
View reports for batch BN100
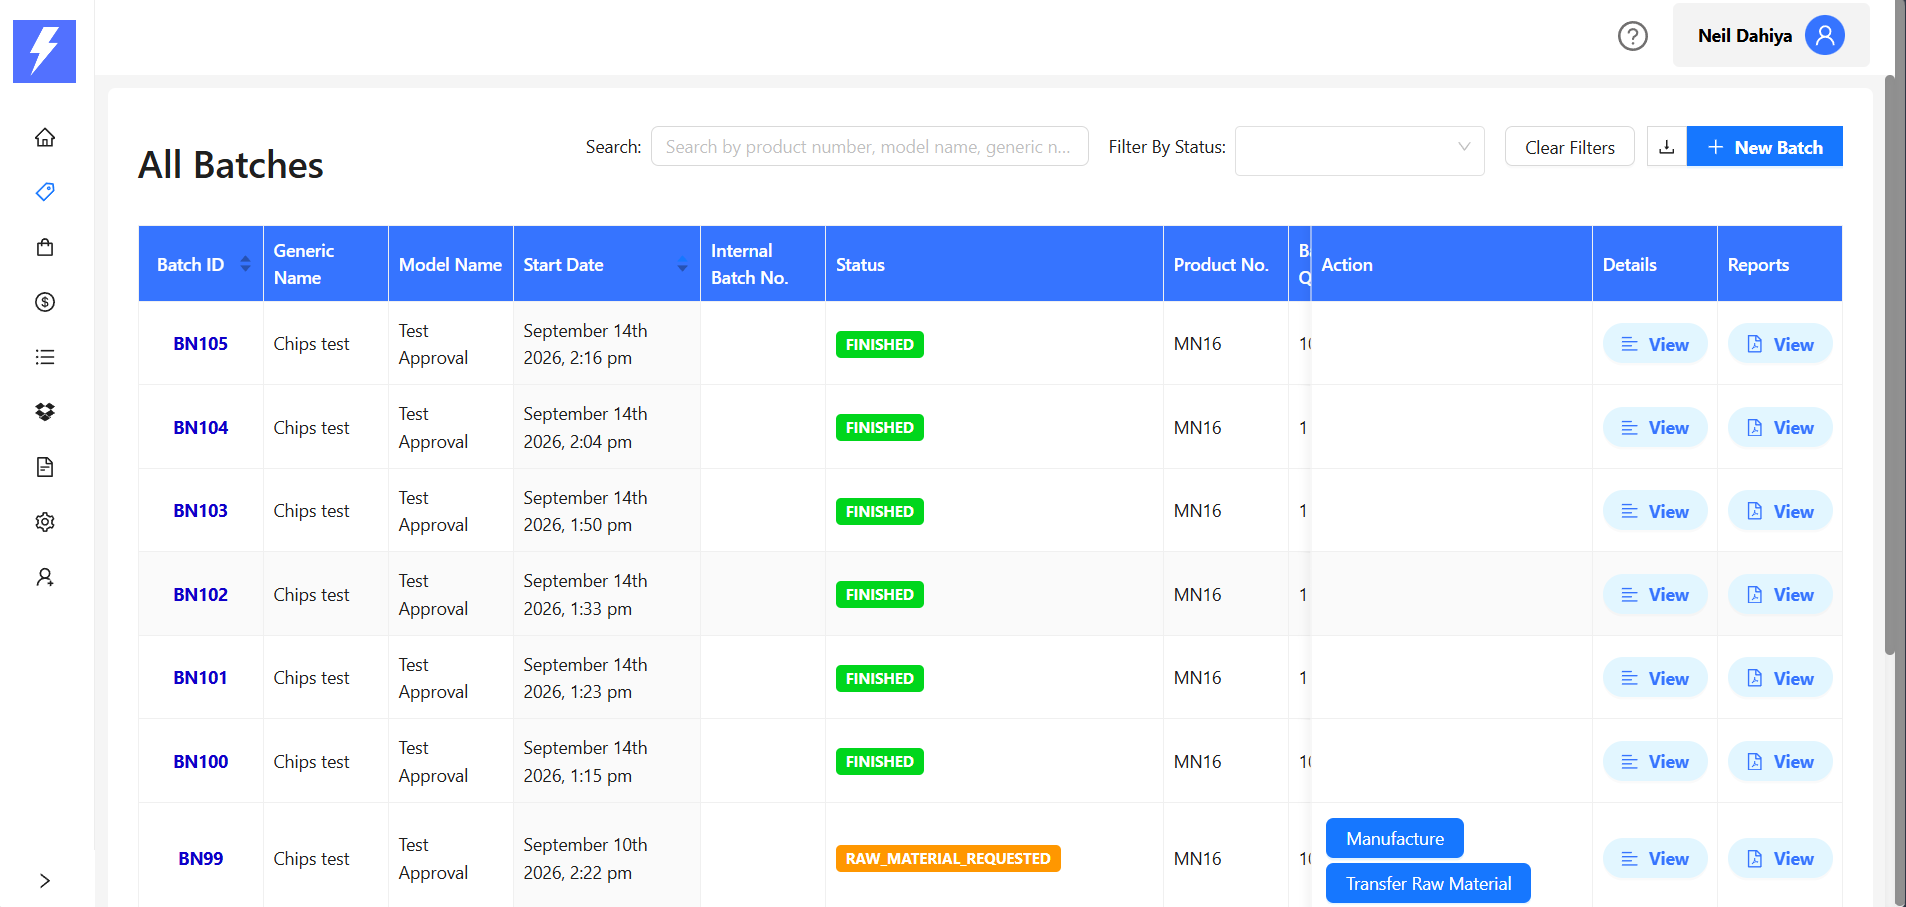[1780, 762]
